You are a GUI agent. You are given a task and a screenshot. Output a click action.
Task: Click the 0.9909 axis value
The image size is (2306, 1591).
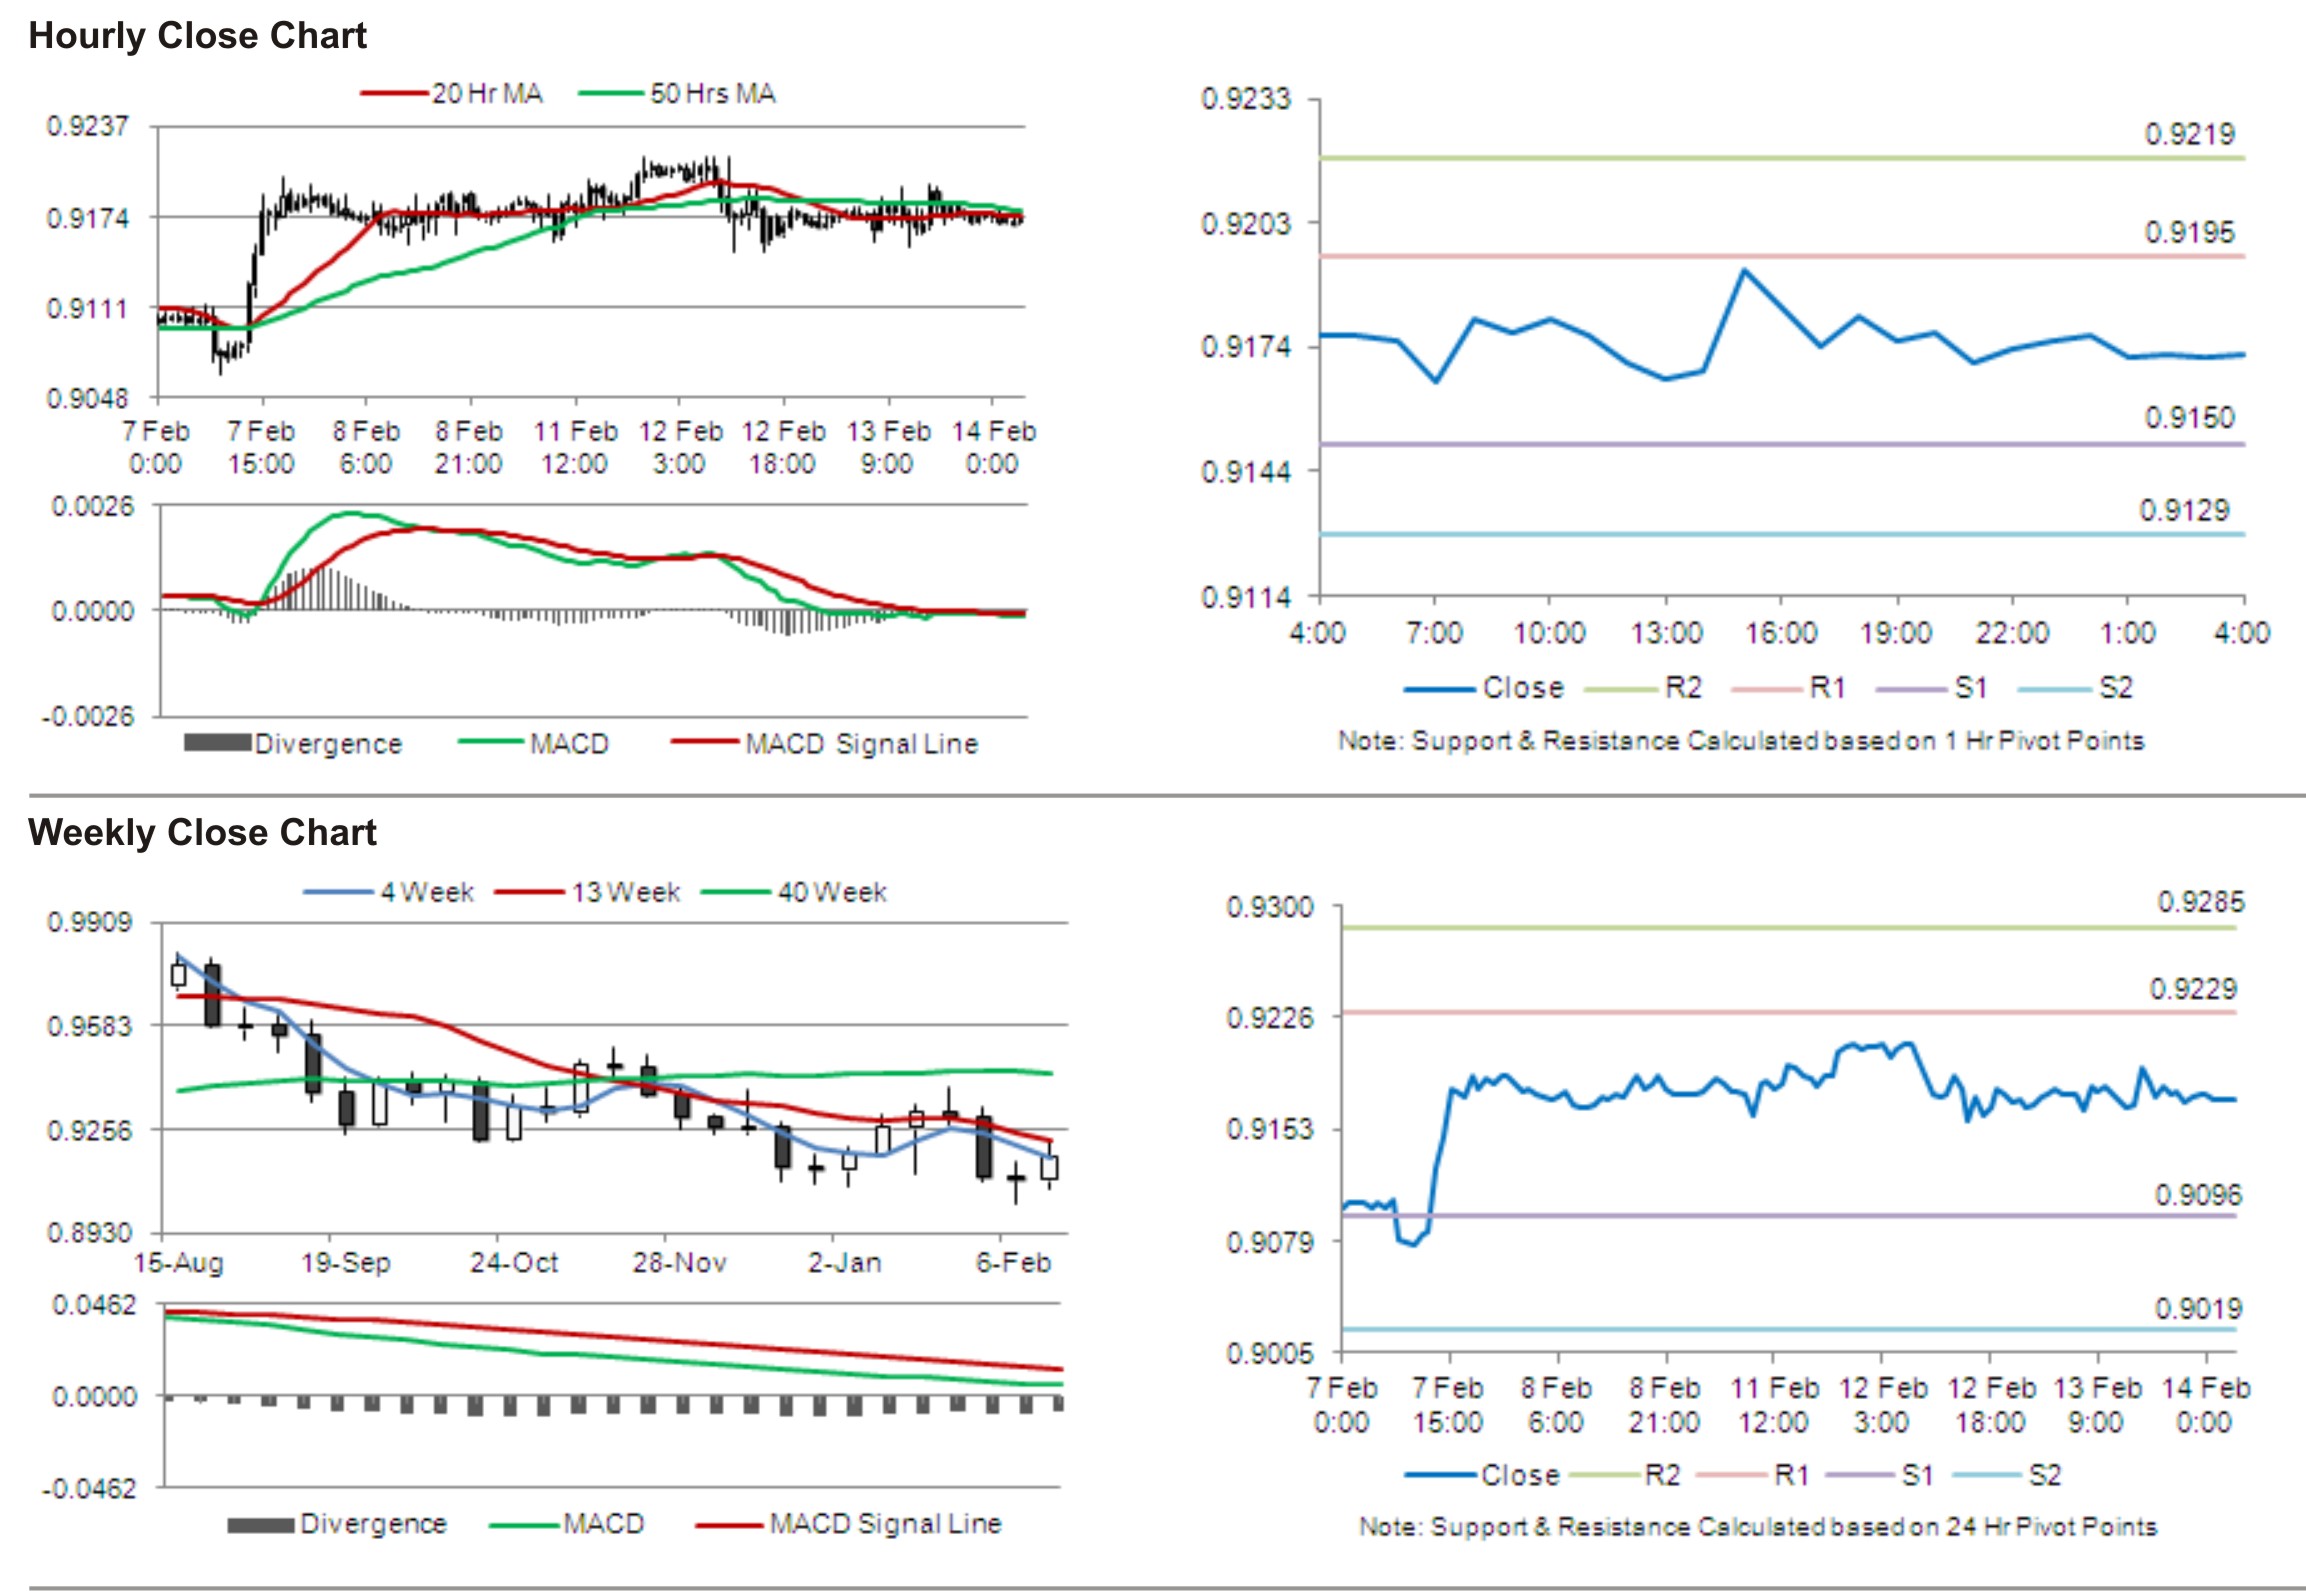coord(90,922)
